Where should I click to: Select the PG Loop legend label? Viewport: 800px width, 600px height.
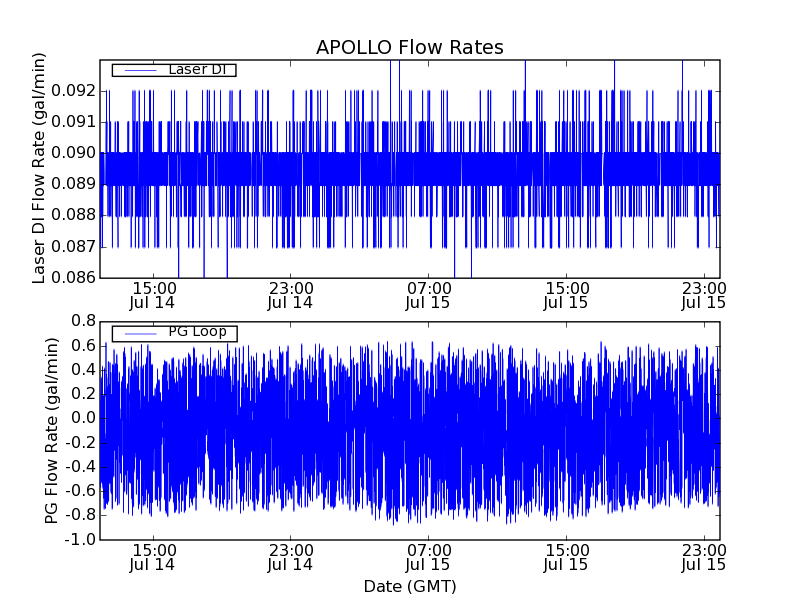pos(197,332)
